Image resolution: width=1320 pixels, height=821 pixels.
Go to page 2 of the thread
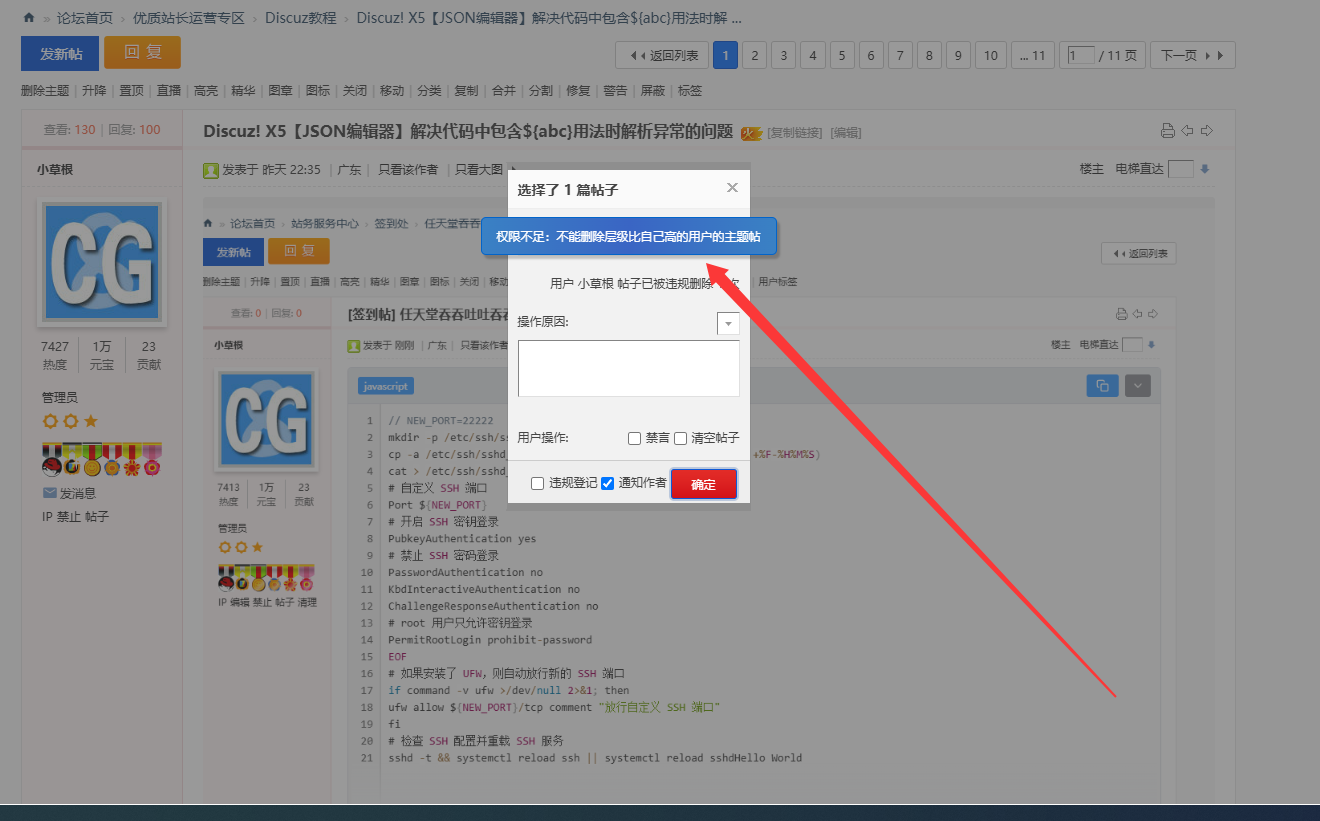click(755, 55)
